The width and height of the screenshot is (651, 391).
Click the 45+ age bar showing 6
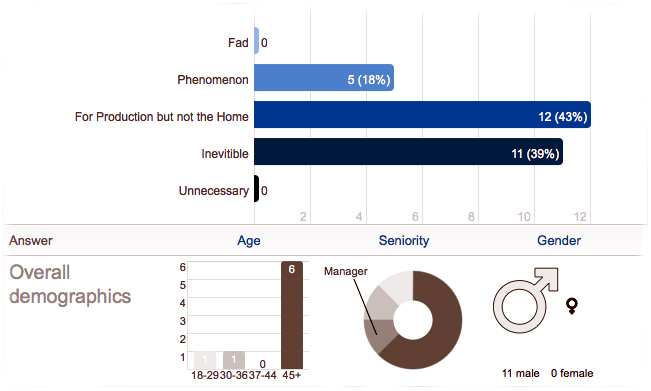tap(292, 315)
